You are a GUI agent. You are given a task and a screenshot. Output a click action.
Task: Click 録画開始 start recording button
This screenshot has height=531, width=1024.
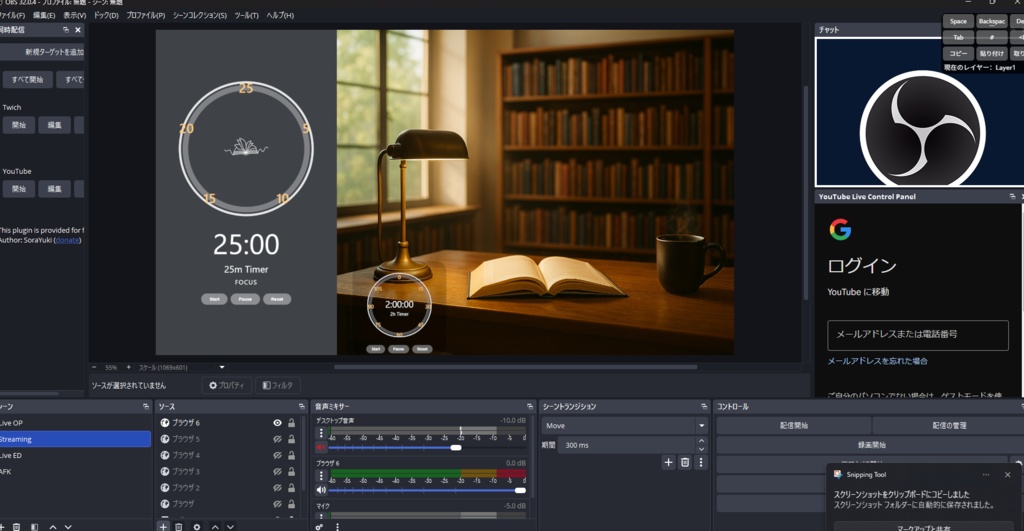(x=871, y=445)
